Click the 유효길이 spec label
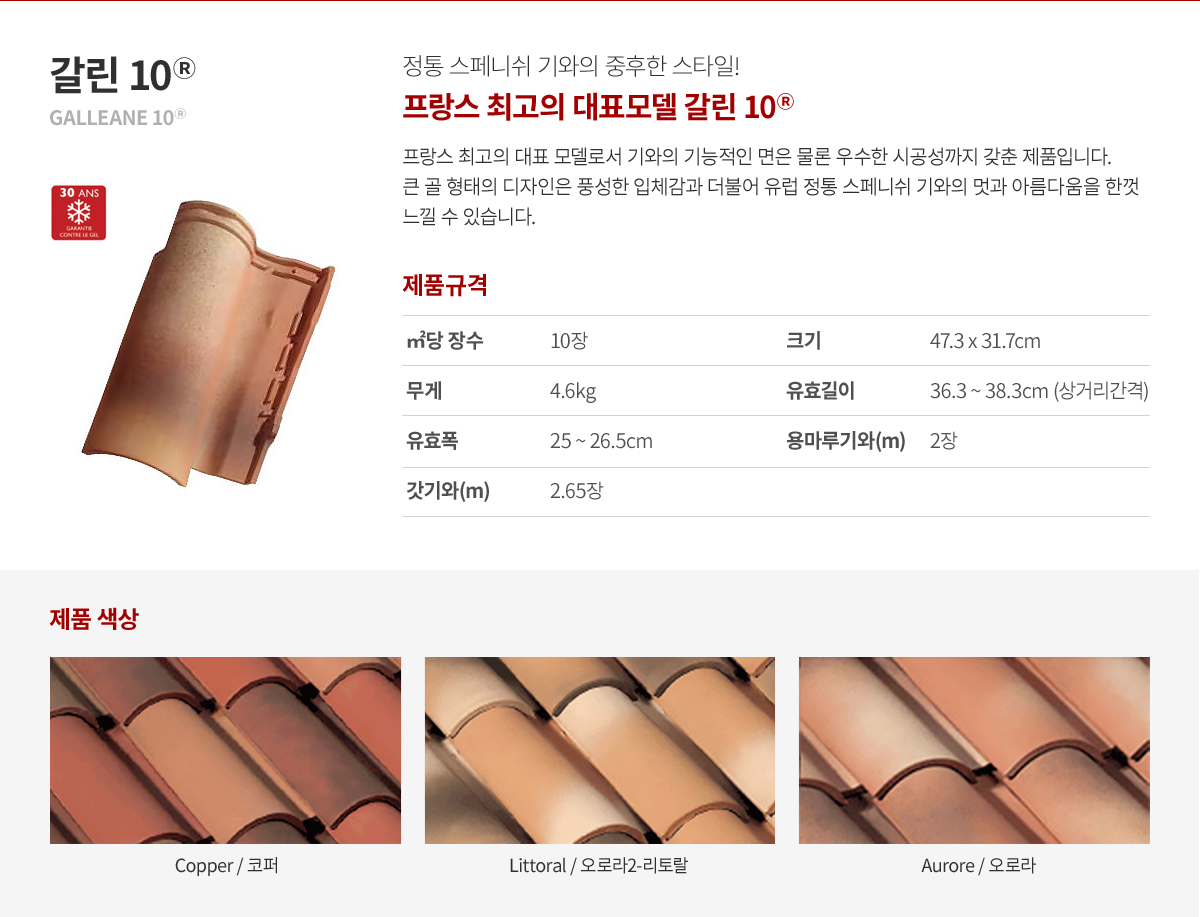Image resolution: width=1200 pixels, height=917 pixels. pos(820,391)
